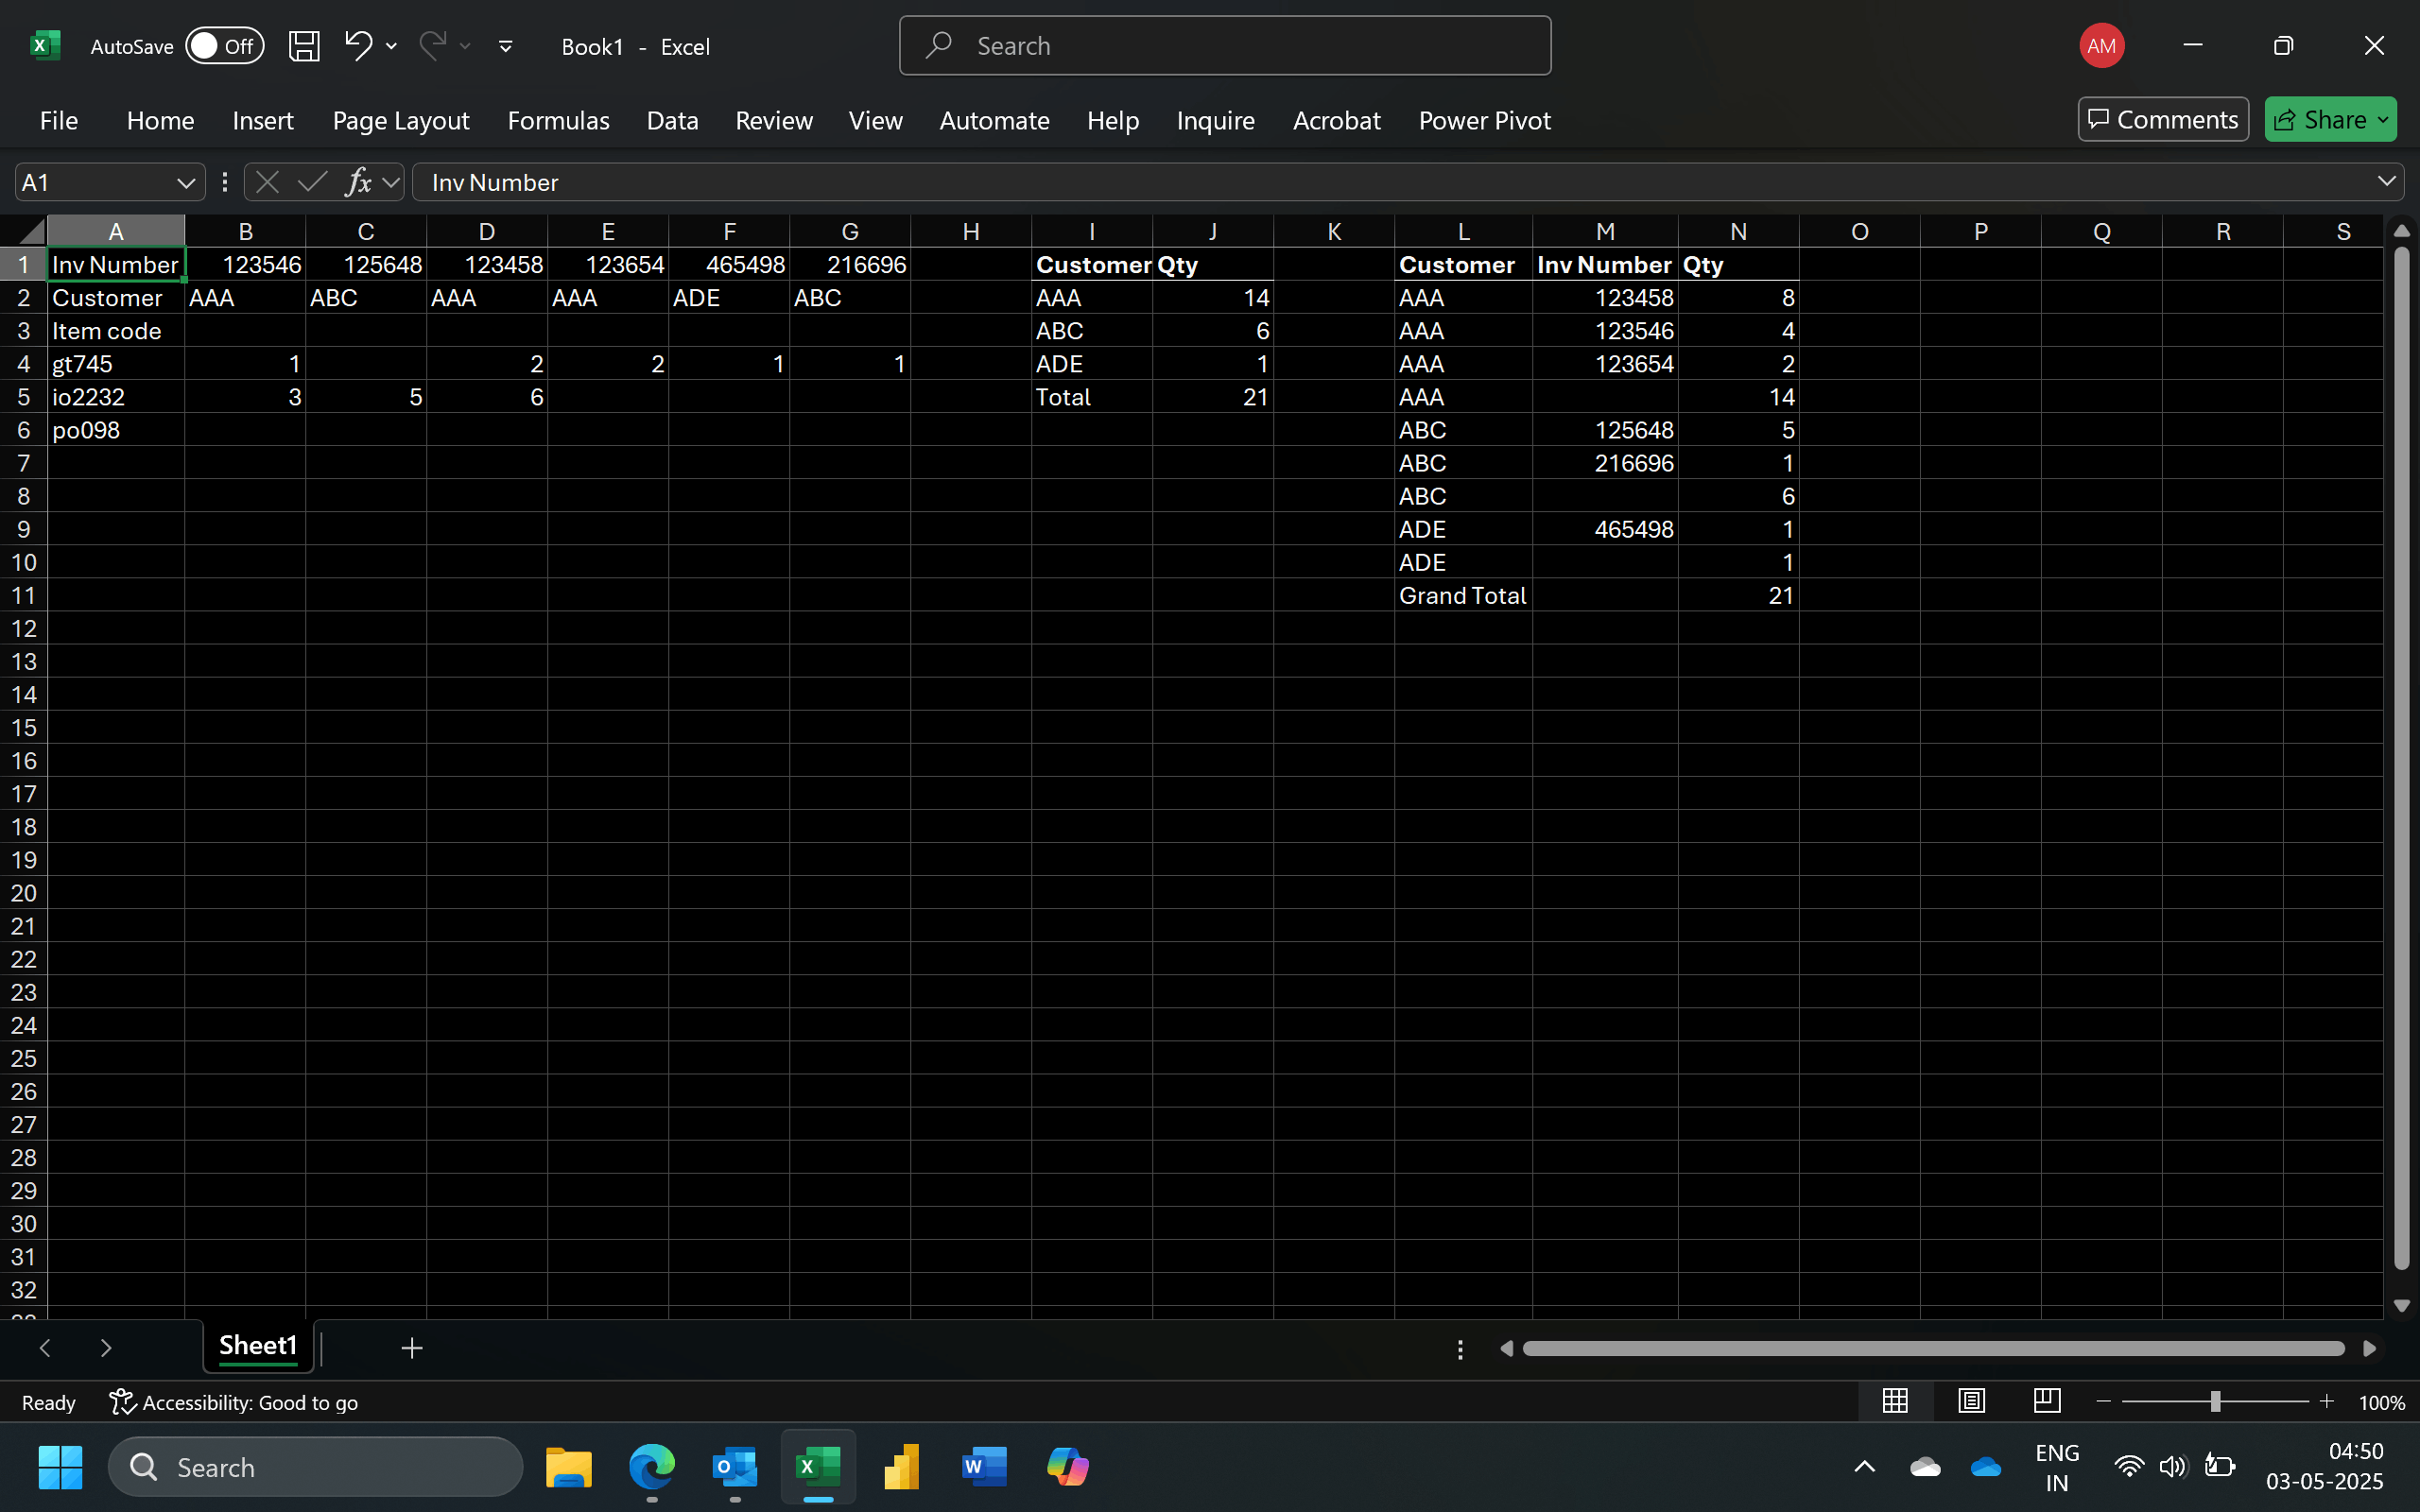Viewport: 2420px width, 1512px height.
Task: Open the Formulas ribbon tab
Action: tap(558, 120)
